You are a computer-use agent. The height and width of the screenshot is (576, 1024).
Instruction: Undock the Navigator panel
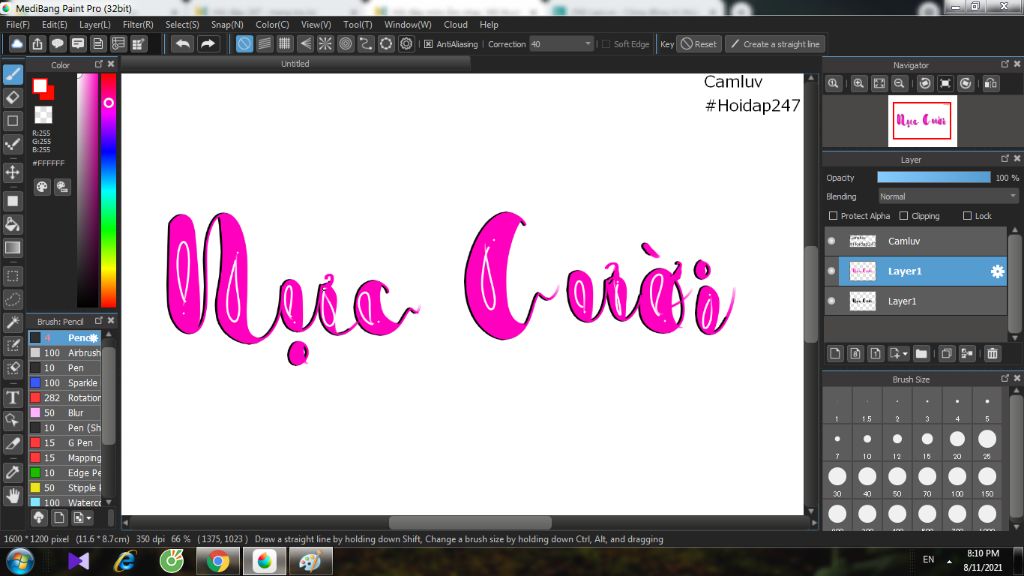(x=1005, y=64)
